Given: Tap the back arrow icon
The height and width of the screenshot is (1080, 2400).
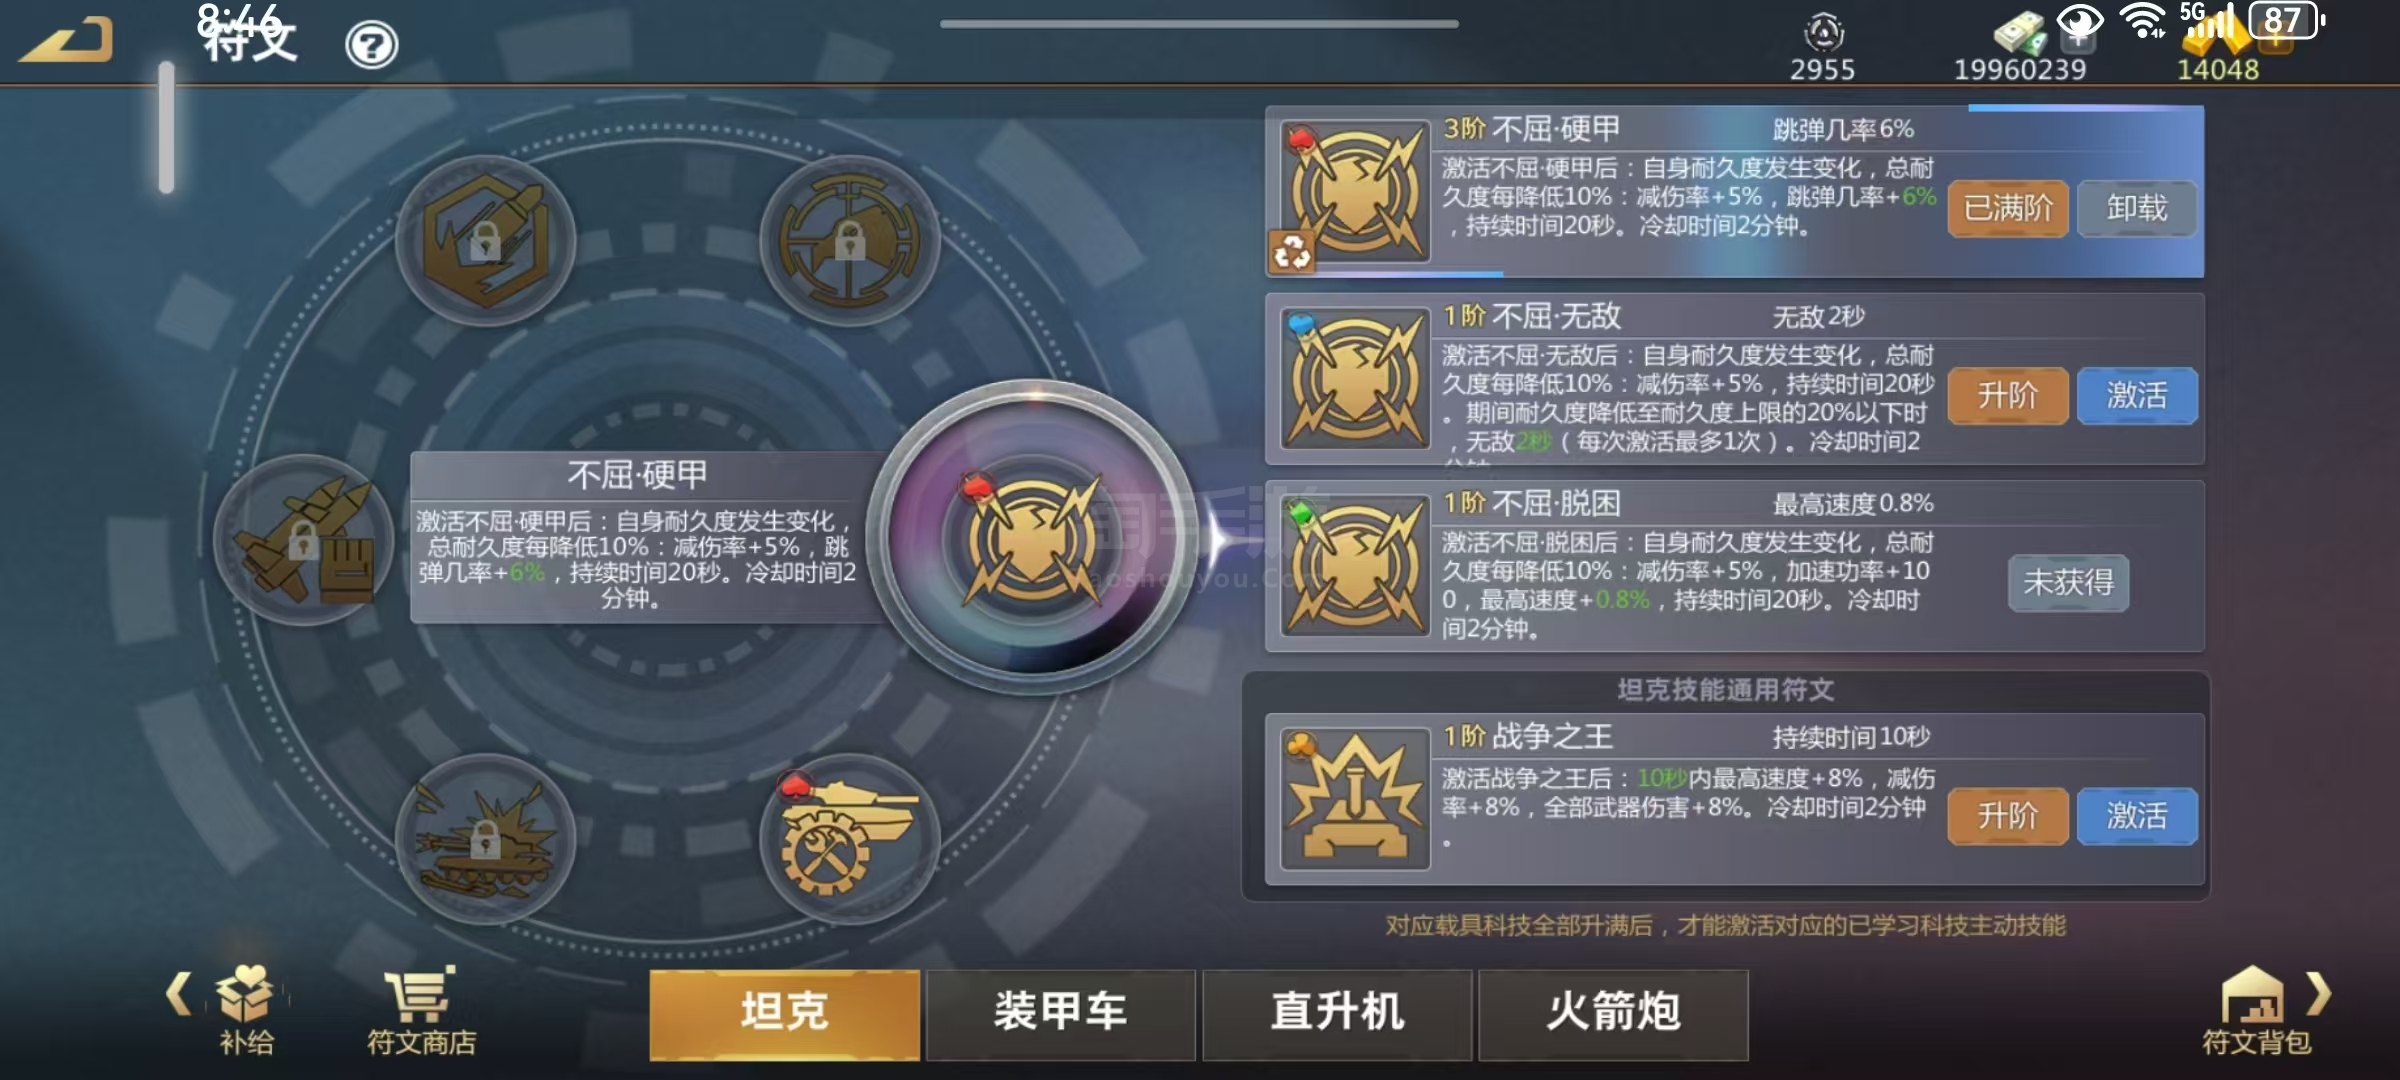Looking at the screenshot, I should [x=66, y=42].
